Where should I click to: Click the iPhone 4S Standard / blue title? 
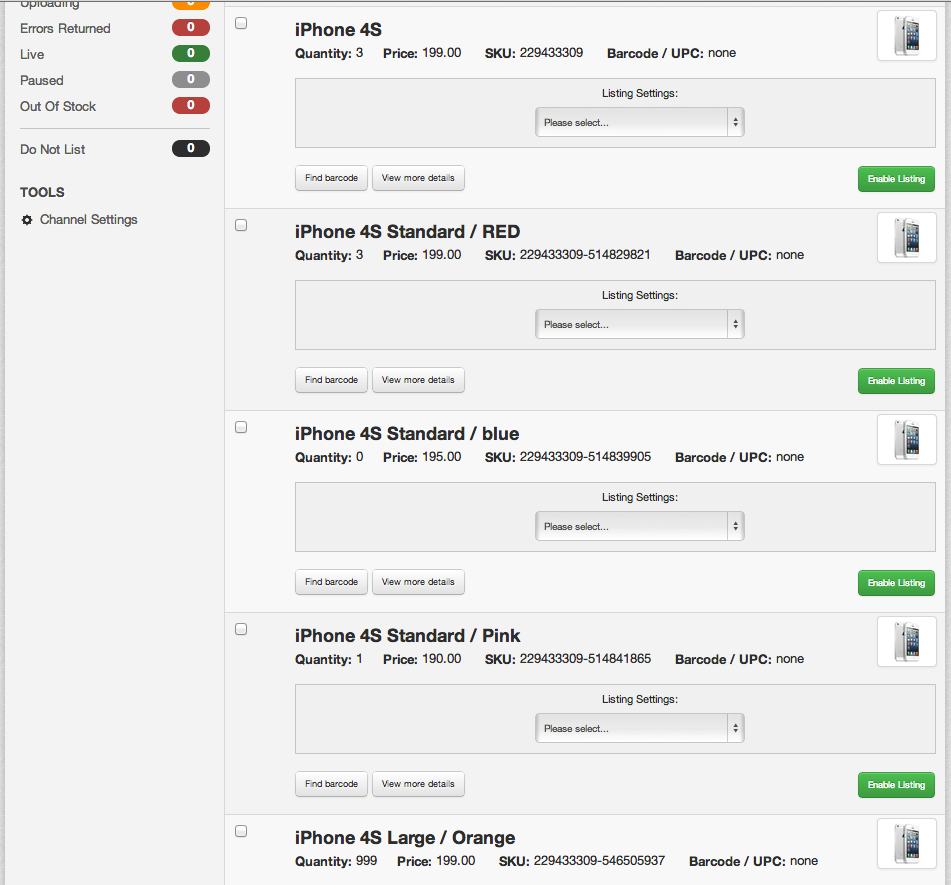(x=407, y=434)
